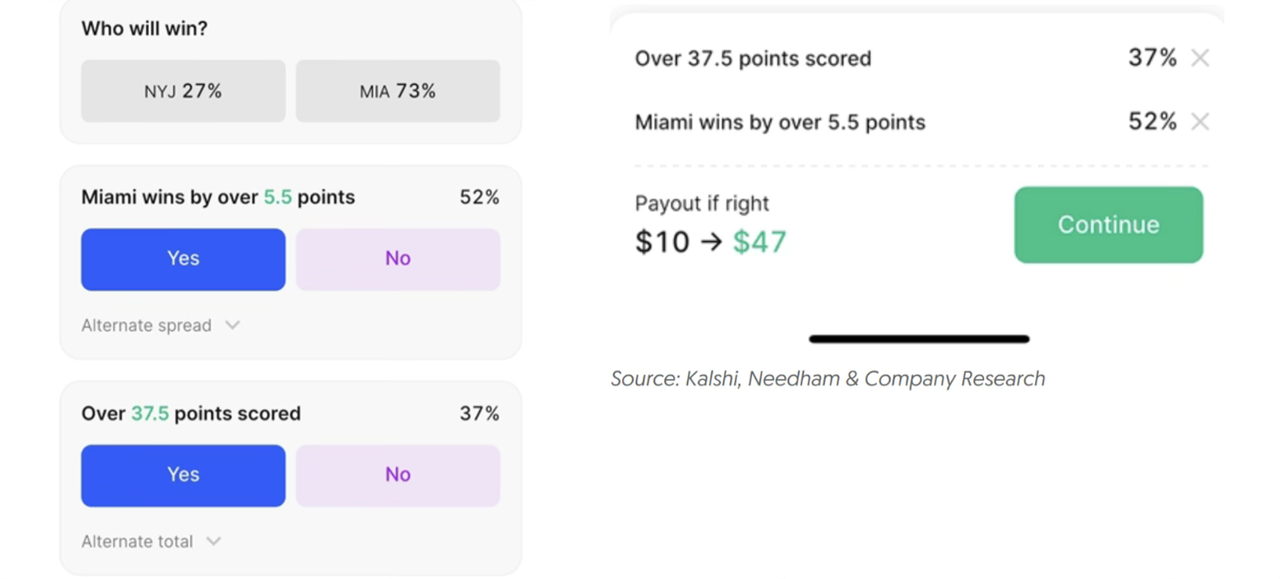Choose No for Miami wins by over 5.5

(x=398, y=259)
